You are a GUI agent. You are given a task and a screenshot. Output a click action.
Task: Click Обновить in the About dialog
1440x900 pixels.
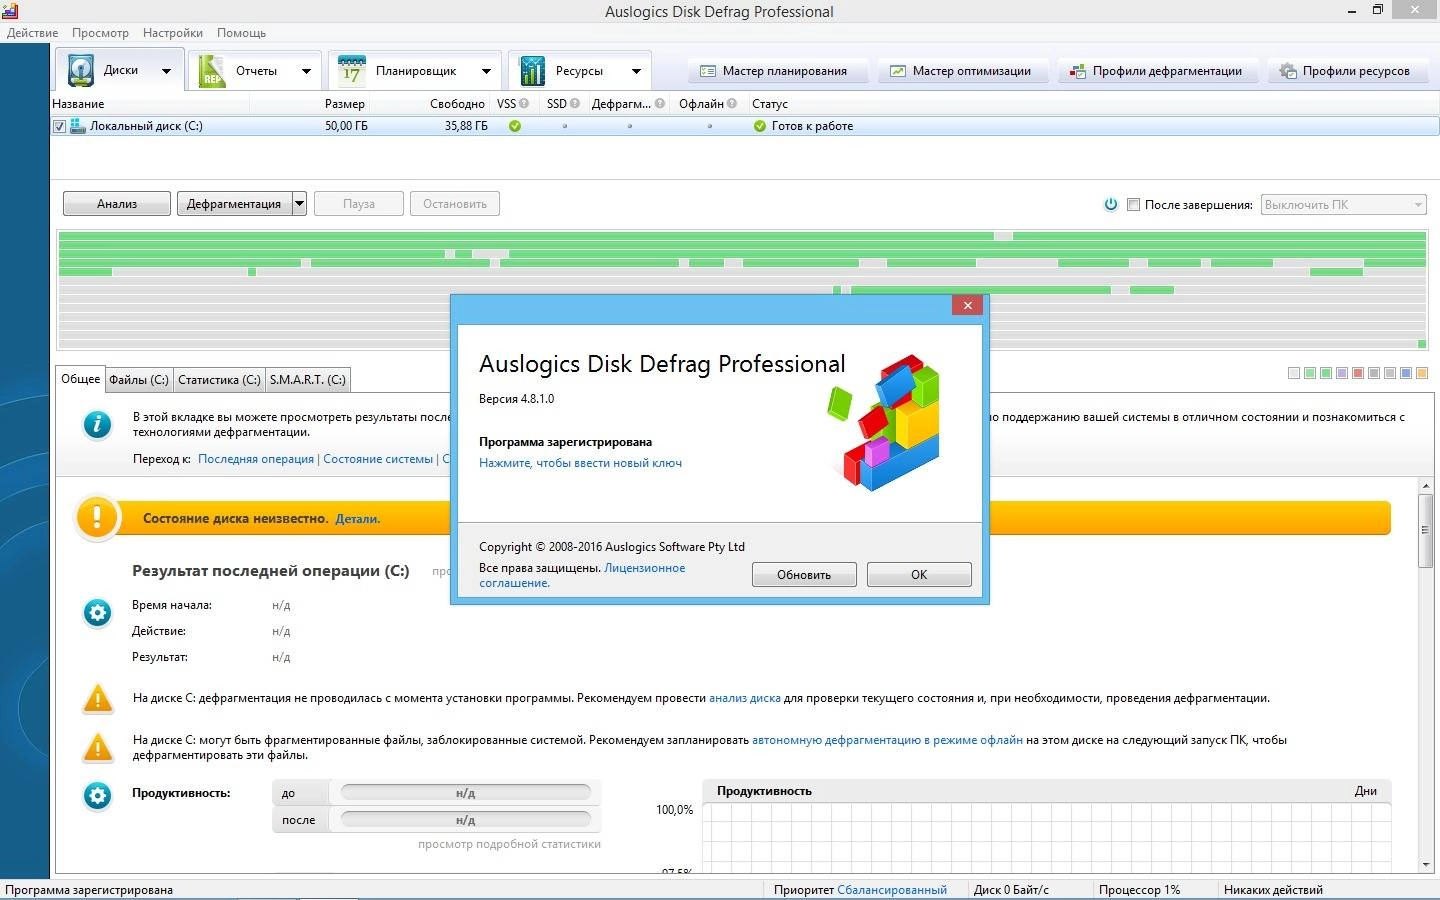[804, 575]
